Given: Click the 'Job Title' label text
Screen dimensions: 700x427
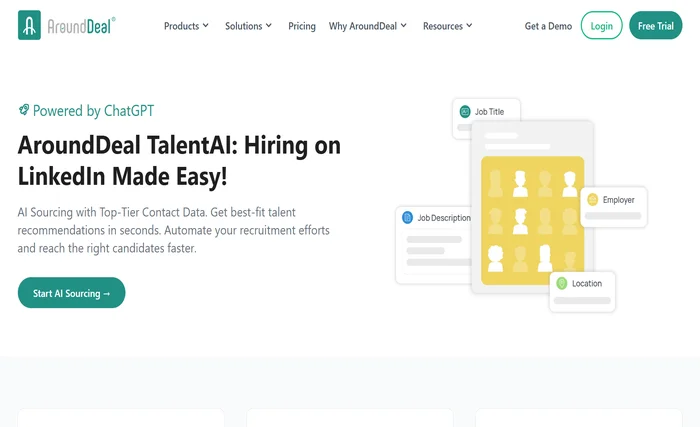Looking at the screenshot, I should tap(489, 112).
